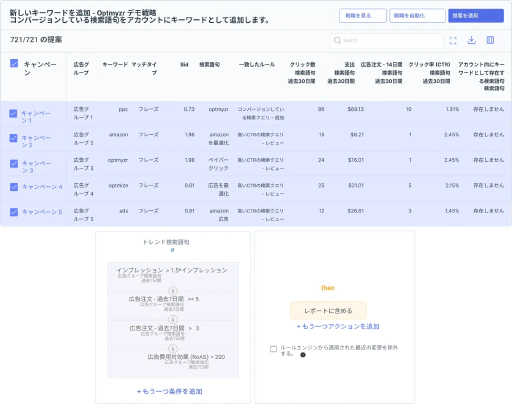Toggle the fullscreen expand icon
Viewport: 512px width, 406px height.
pyautogui.click(x=453, y=40)
